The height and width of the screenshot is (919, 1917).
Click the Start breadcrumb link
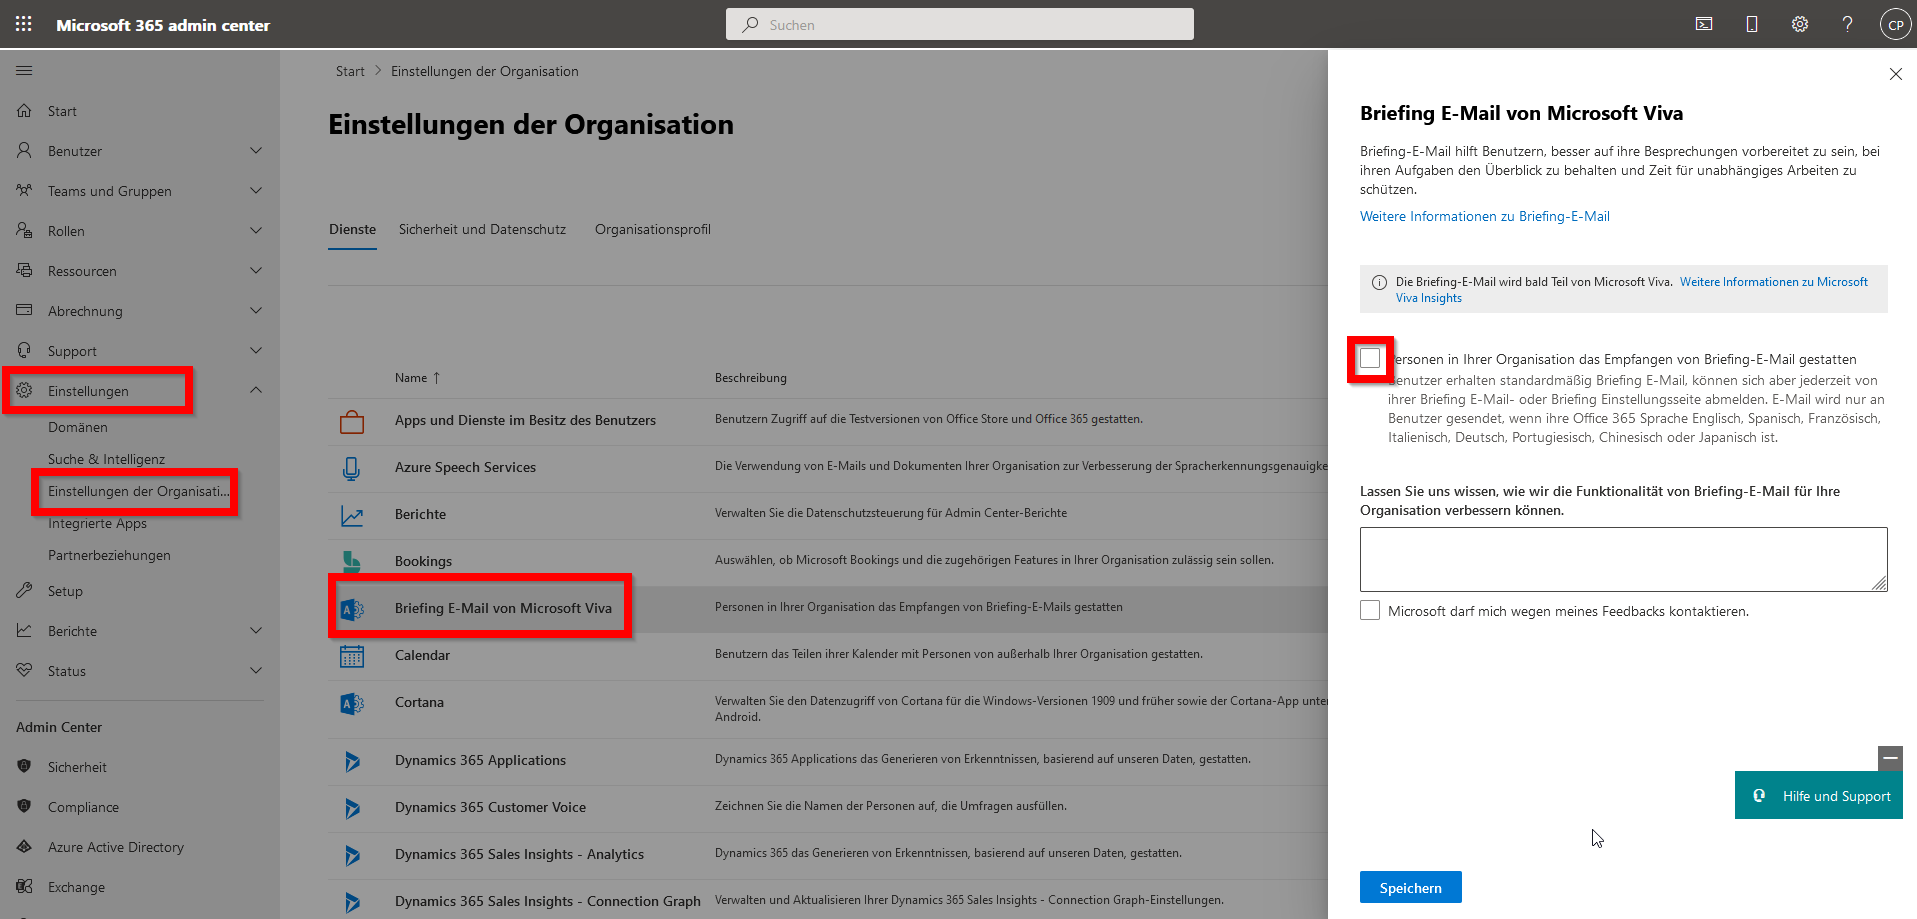(x=350, y=71)
